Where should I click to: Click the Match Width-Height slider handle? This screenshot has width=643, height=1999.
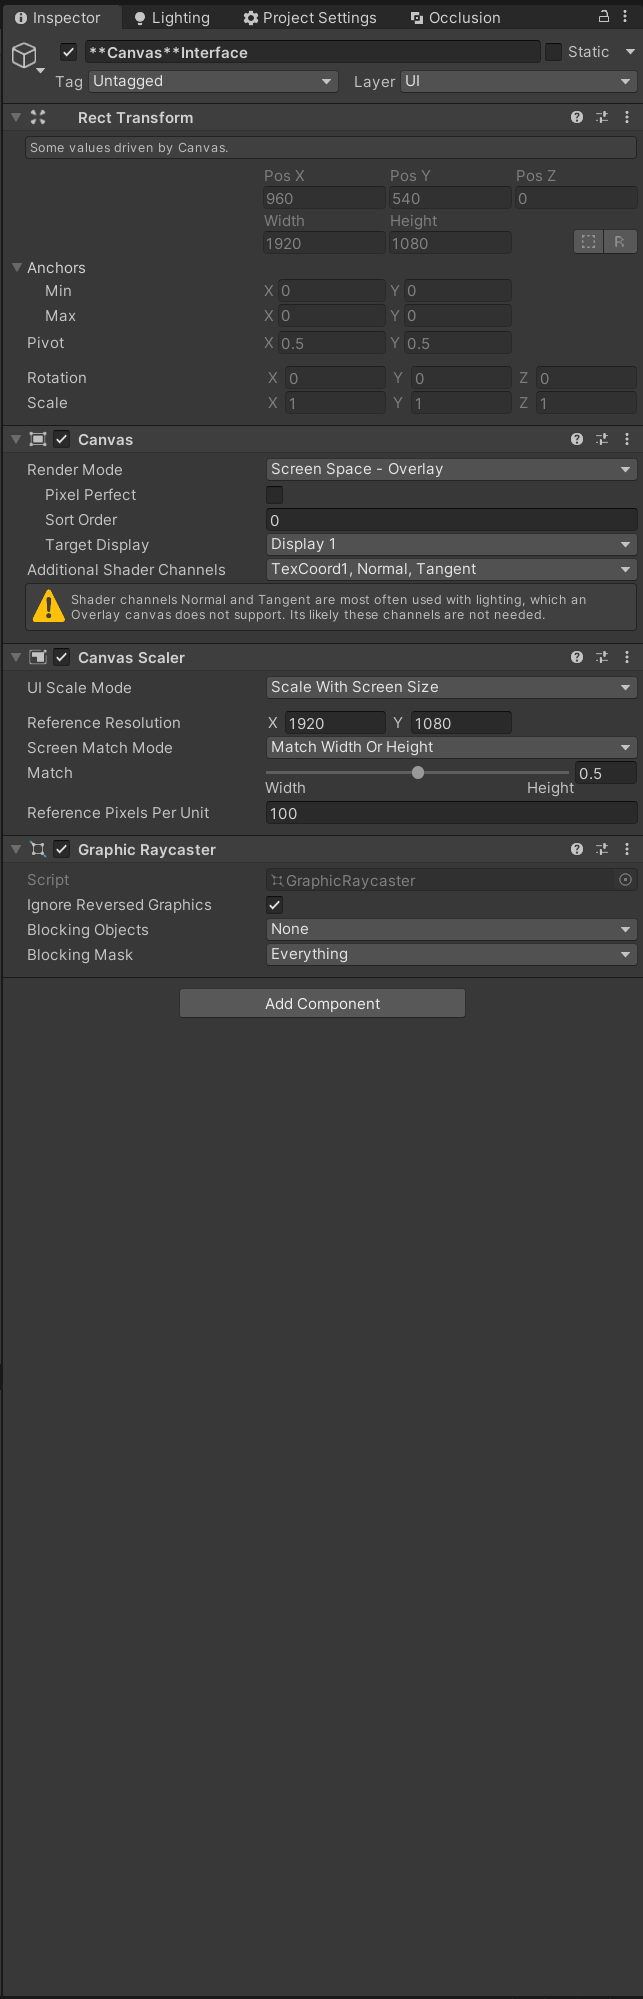pos(418,773)
